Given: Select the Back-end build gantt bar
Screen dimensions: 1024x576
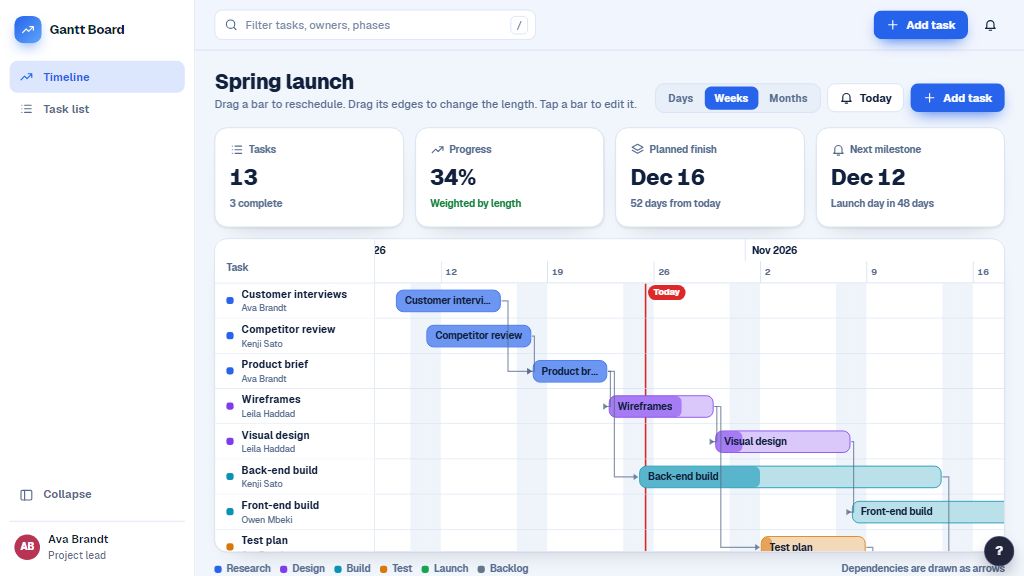Looking at the screenshot, I should (790, 477).
